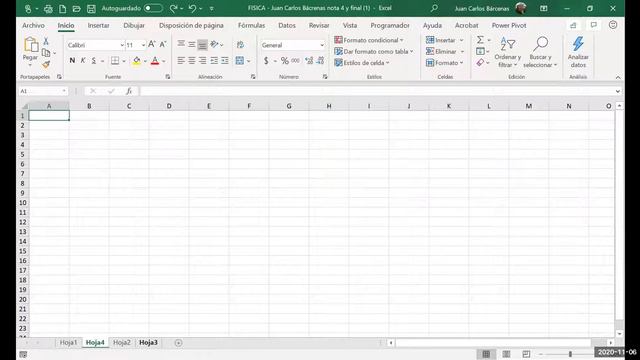Select column D header
The width and height of the screenshot is (640, 360).
point(169,106)
